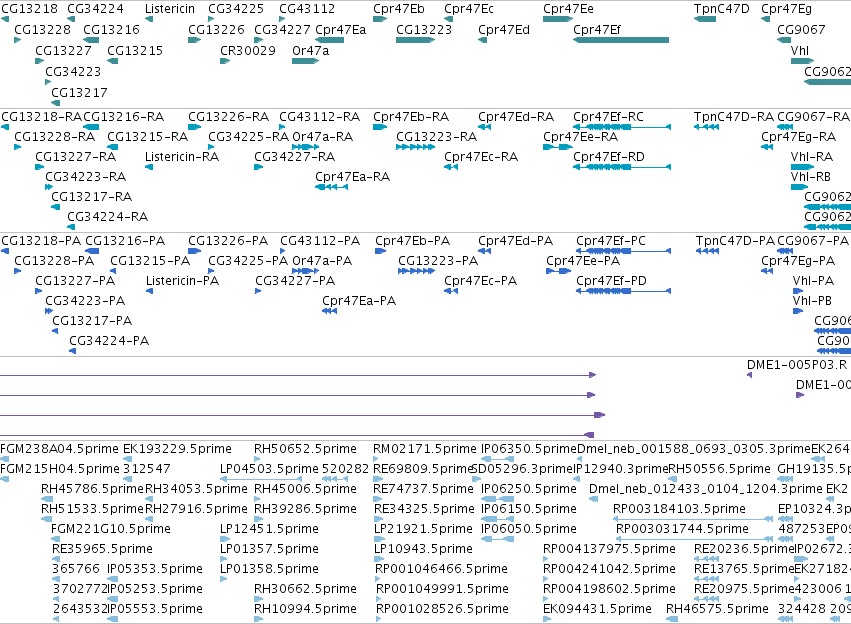Select the CG9067 gene label

(x=801, y=30)
